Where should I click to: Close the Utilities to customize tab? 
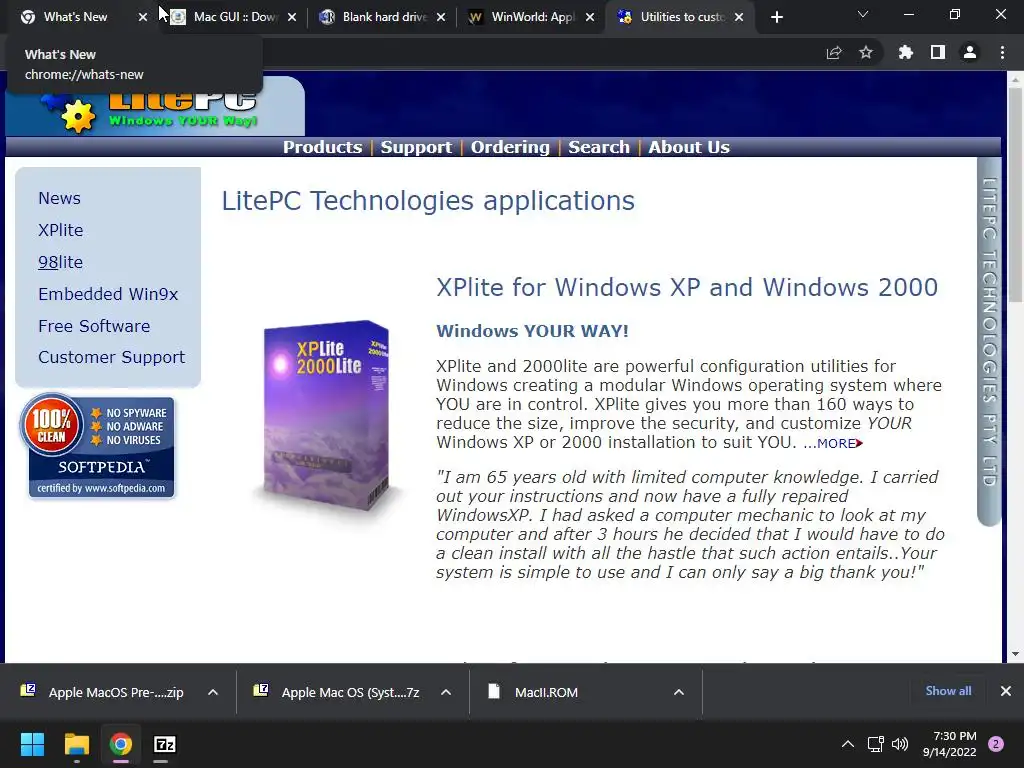click(x=739, y=17)
